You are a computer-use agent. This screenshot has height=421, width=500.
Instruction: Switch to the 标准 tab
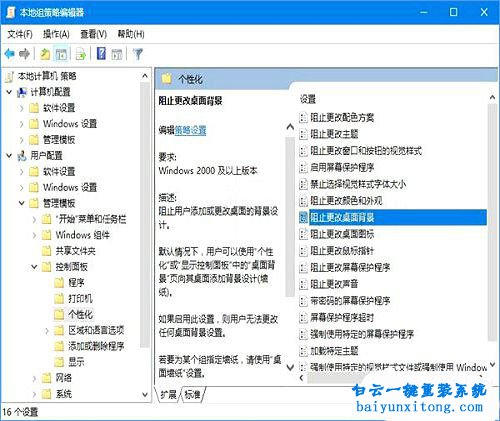point(193,395)
